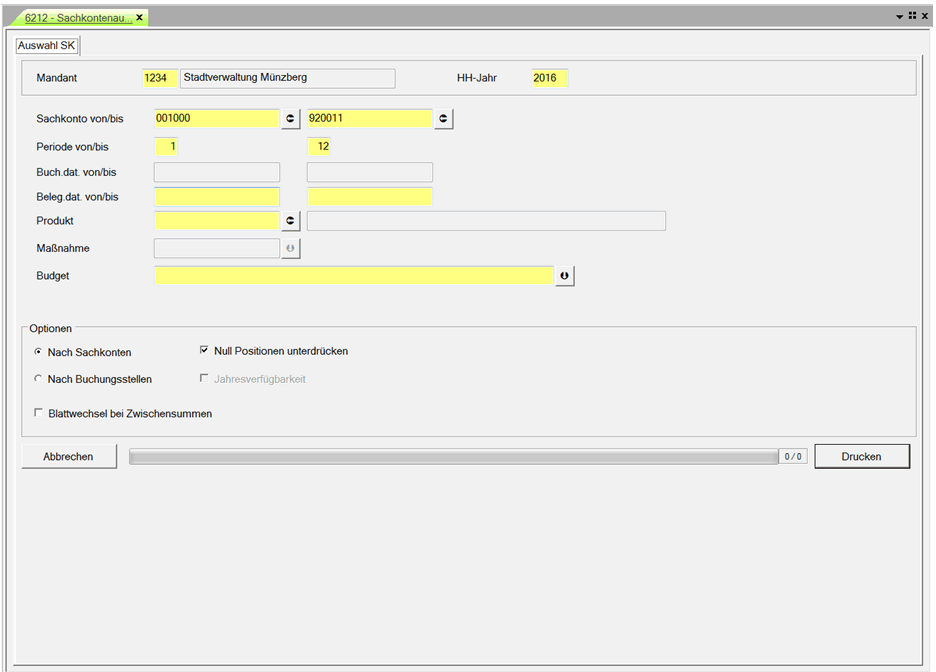Close the 6212 Sachkontenau tab with x
The image size is (936, 672).
[140, 18]
